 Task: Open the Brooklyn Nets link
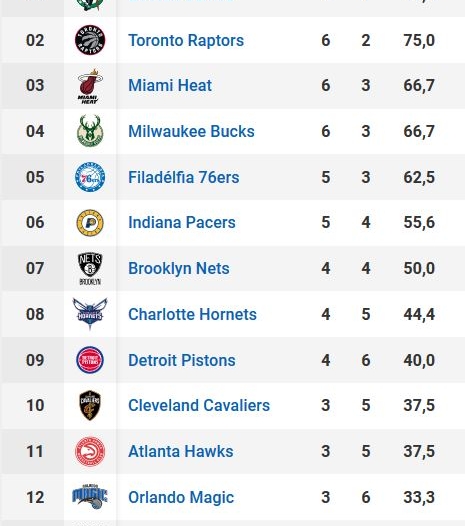point(179,268)
